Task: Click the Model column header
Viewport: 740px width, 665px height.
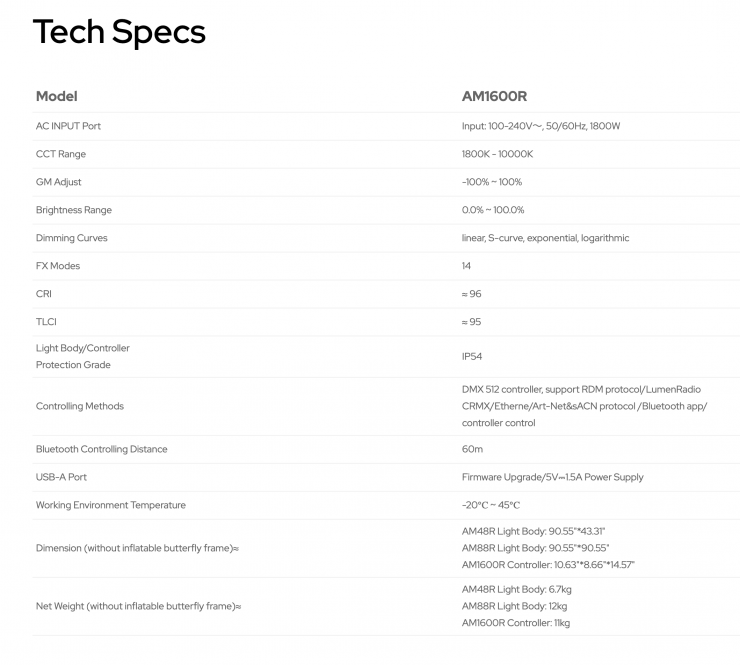Action: (x=56, y=96)
